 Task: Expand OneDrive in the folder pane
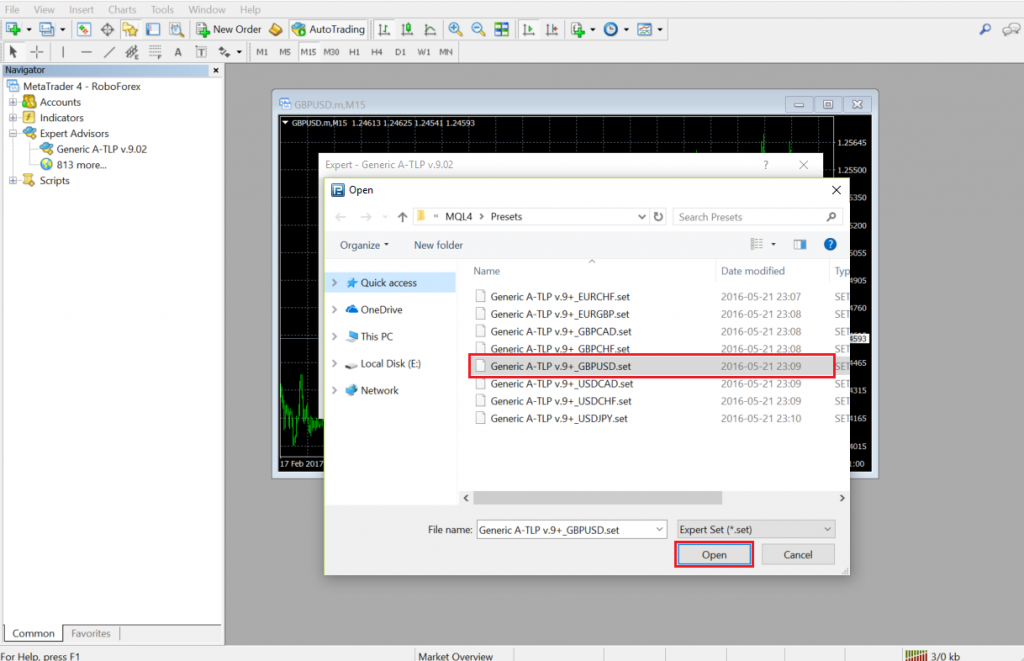click(x=335, y=310)
